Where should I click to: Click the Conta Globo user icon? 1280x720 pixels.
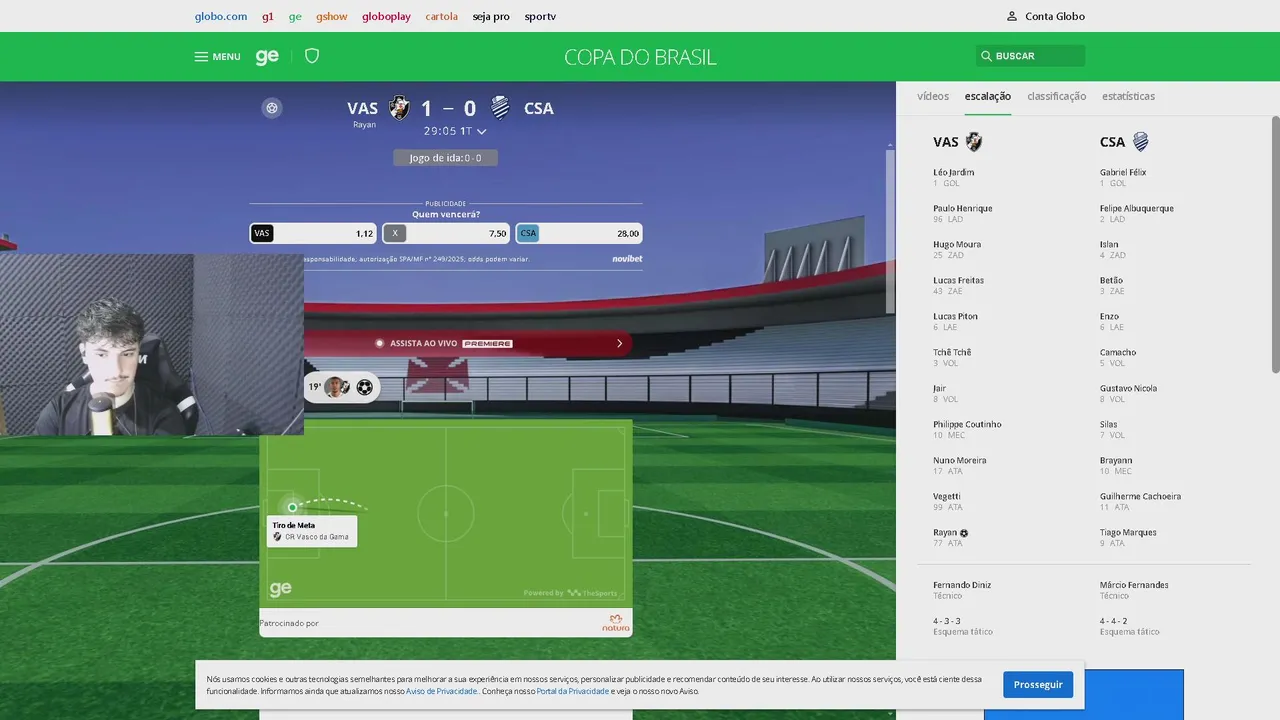pos(1012,16)
